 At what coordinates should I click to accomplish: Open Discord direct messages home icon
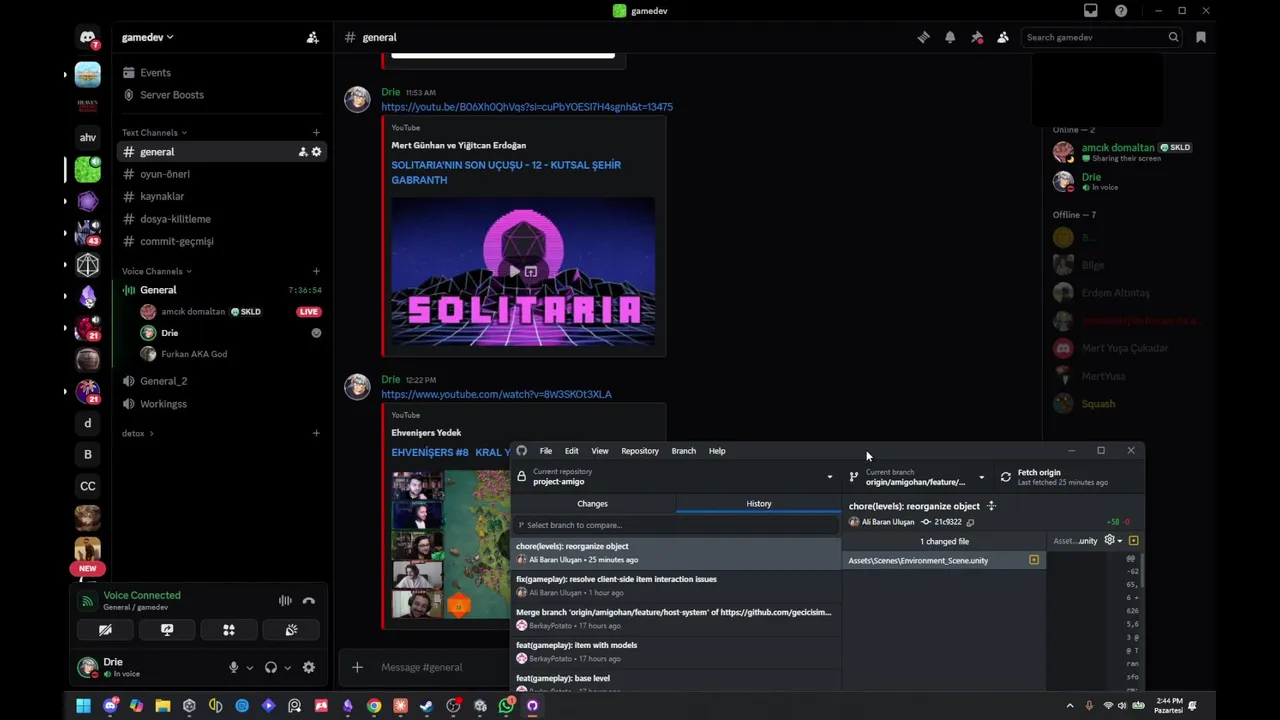(x=88, y=38)
